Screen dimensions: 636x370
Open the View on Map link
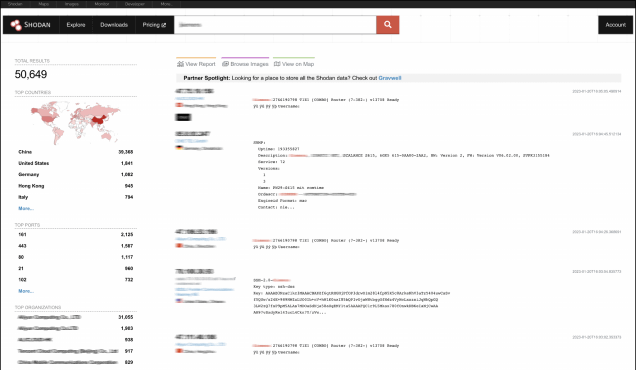[x=294, y=64]
